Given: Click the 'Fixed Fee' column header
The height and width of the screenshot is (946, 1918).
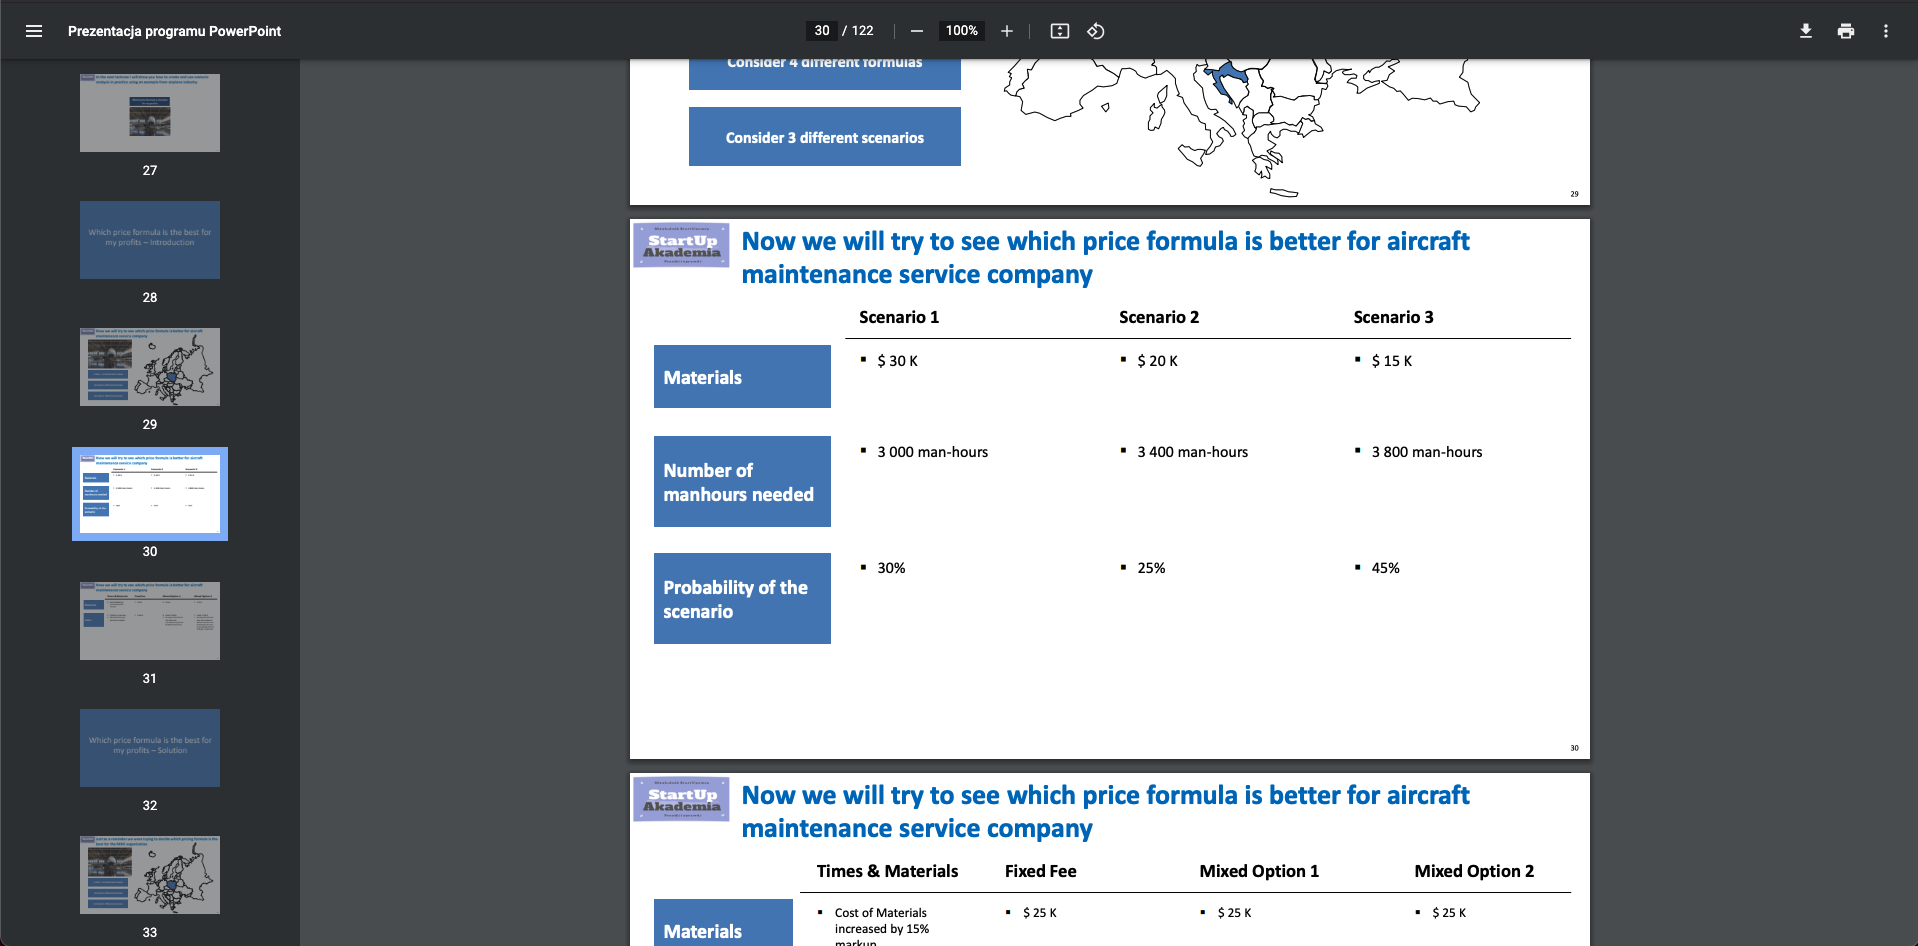Looking at the screenshot, I should coord(1040,871).
